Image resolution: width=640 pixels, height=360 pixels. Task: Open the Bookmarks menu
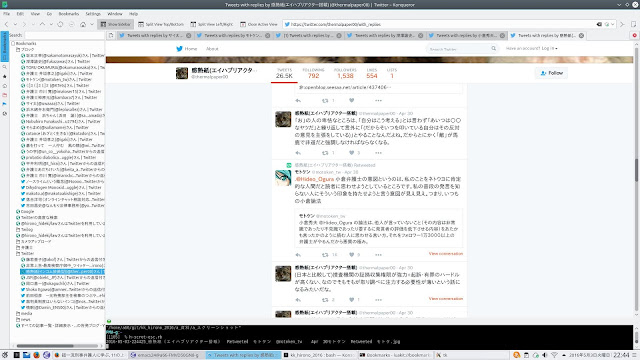tap(69, 13)
